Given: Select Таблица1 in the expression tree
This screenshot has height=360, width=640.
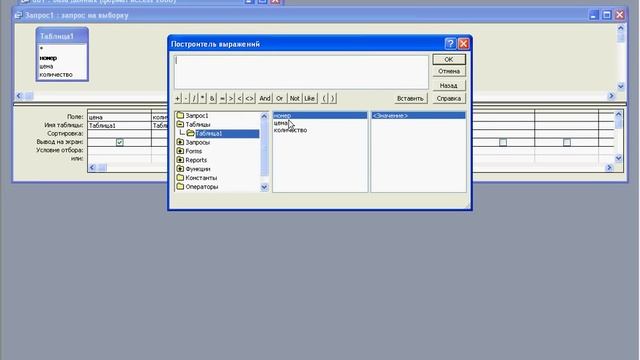Looking at the screenshot, I should pyautogui.click(x=209, y=133).
